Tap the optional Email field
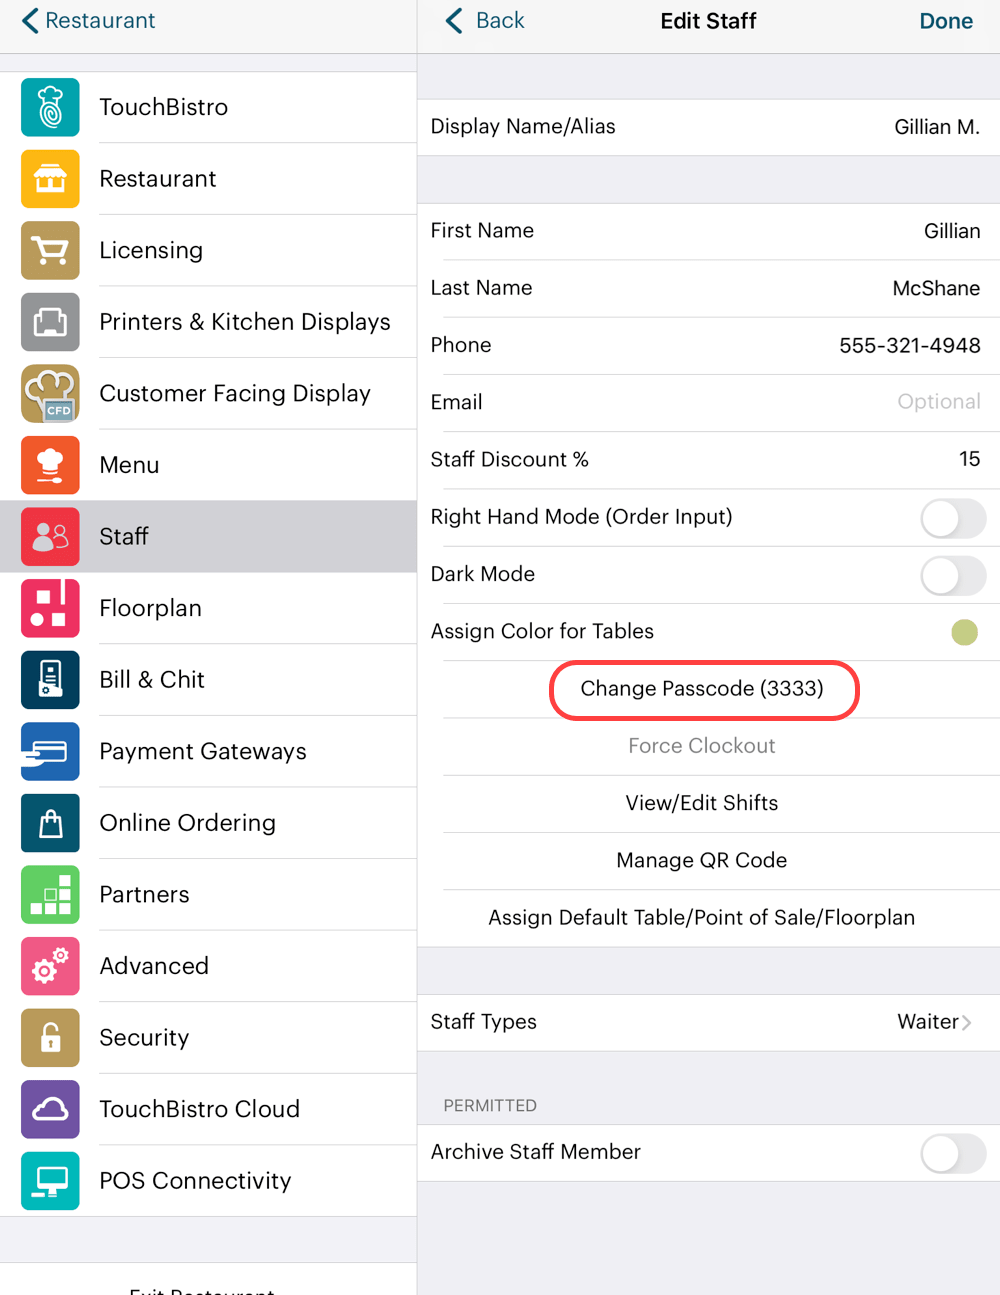Image resolution: width=1000 pixels, height=1295 pixels. click(x=708, y=402)
